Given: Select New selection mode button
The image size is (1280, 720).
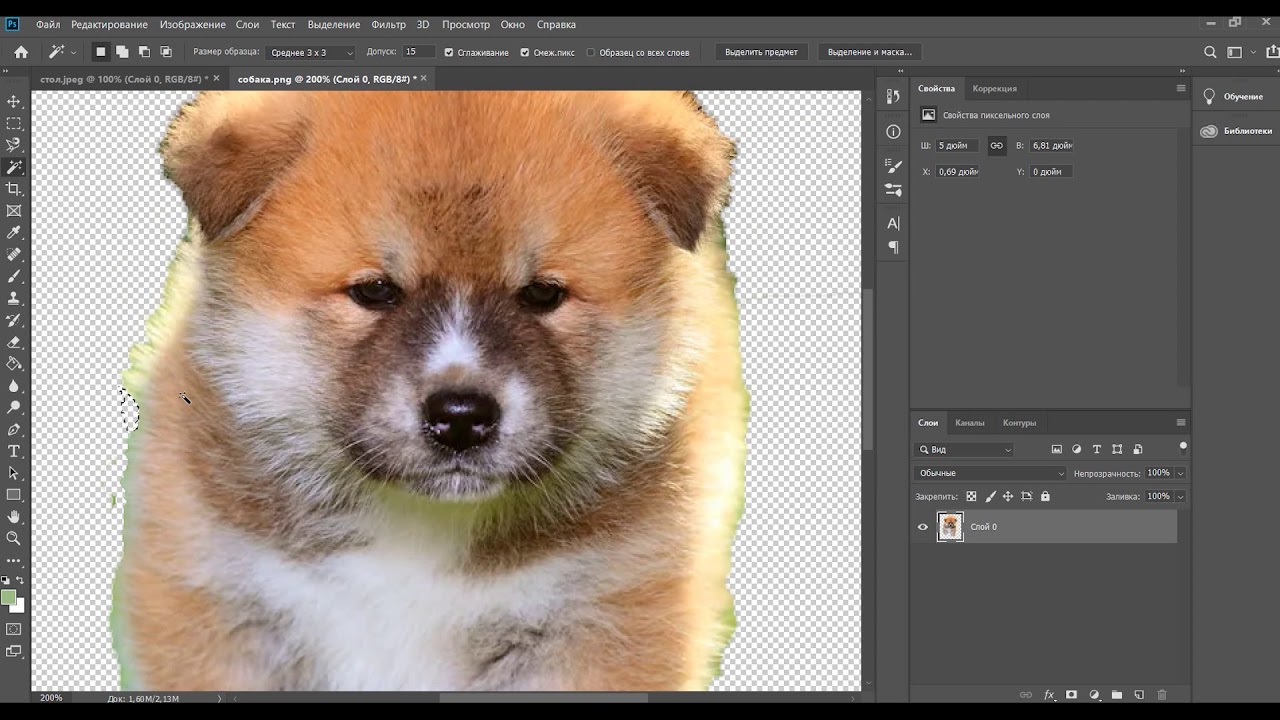Looking at the screenshot, I should coord(100,52).
